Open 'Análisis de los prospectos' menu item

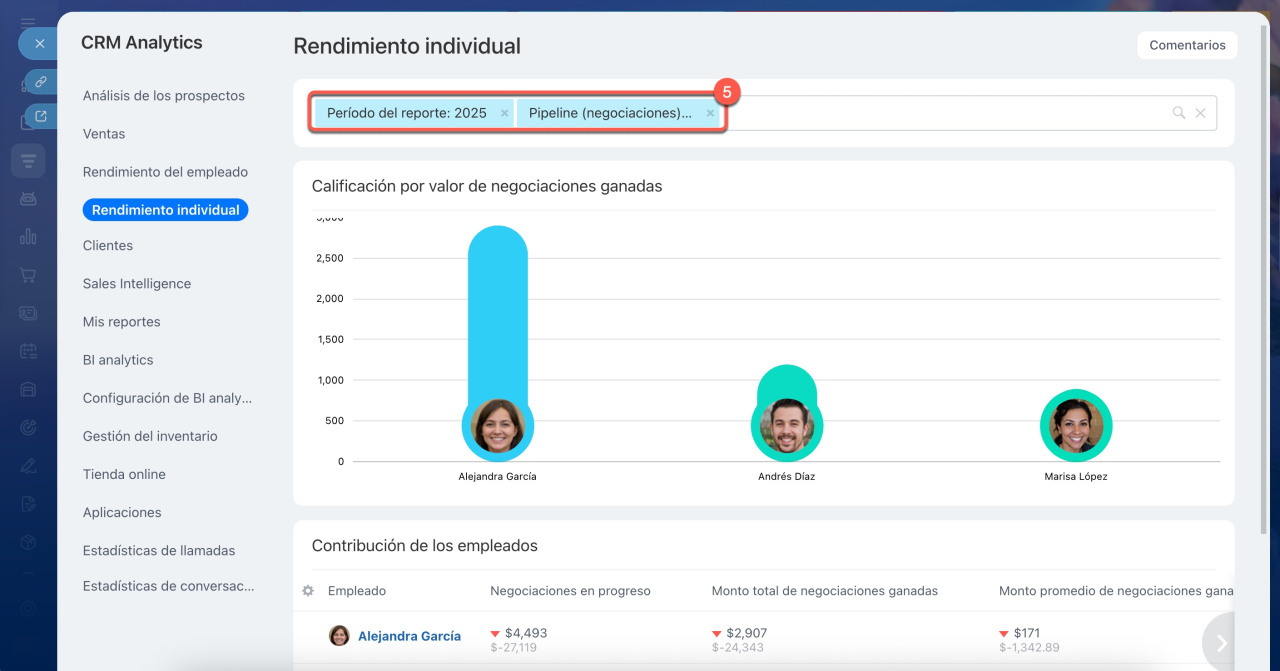click(x=164, y=96)
